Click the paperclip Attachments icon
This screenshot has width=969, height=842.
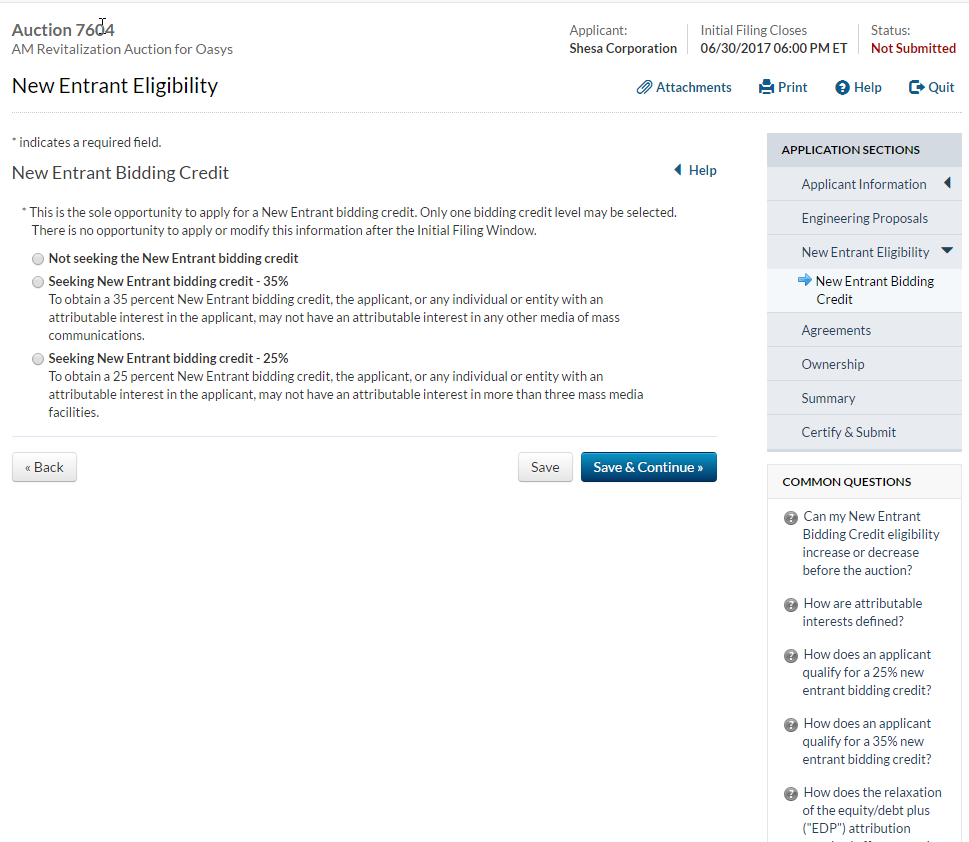[645, 87]
